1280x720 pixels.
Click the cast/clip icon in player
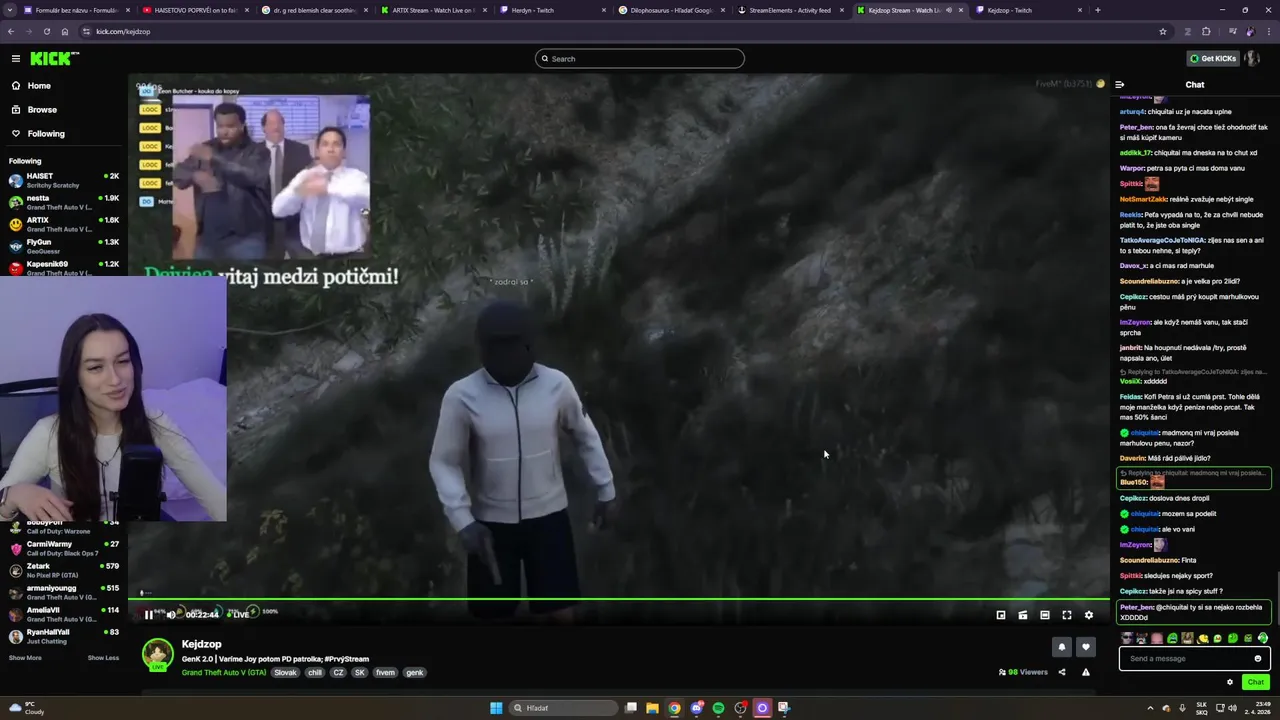[x=1023, y=616]
